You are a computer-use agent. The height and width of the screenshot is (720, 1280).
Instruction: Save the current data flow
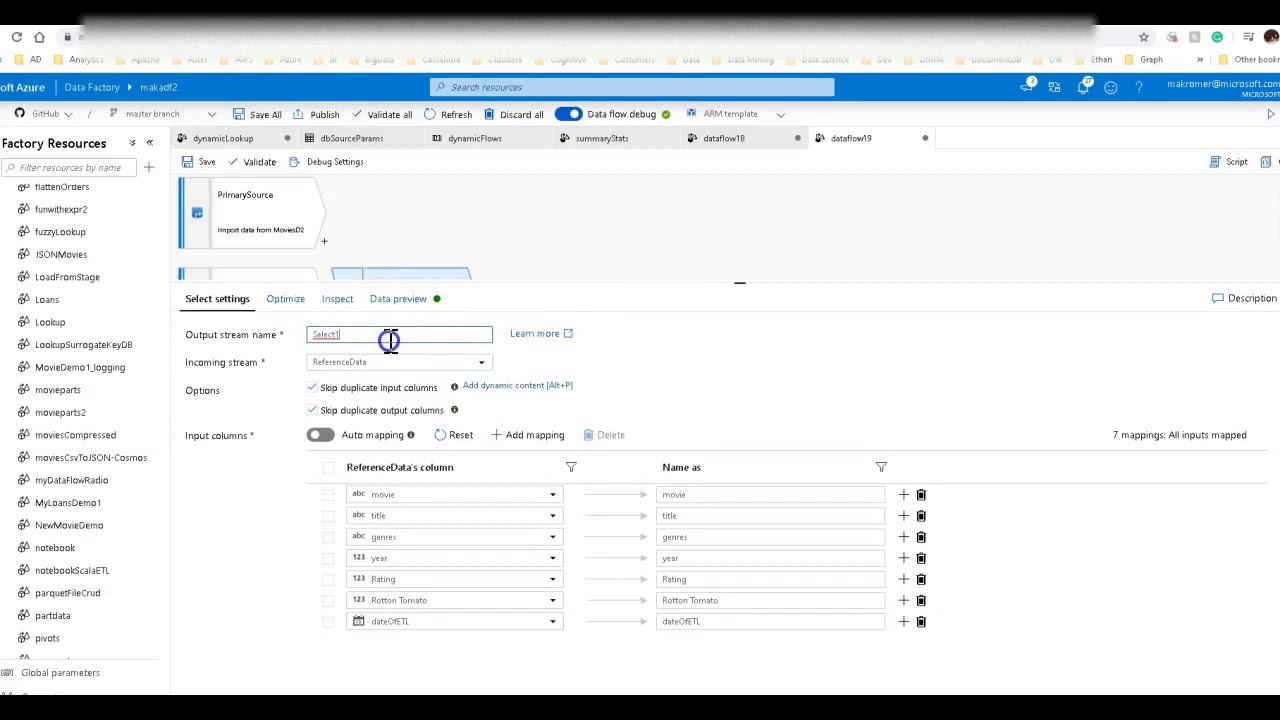(x=198, y=162)
